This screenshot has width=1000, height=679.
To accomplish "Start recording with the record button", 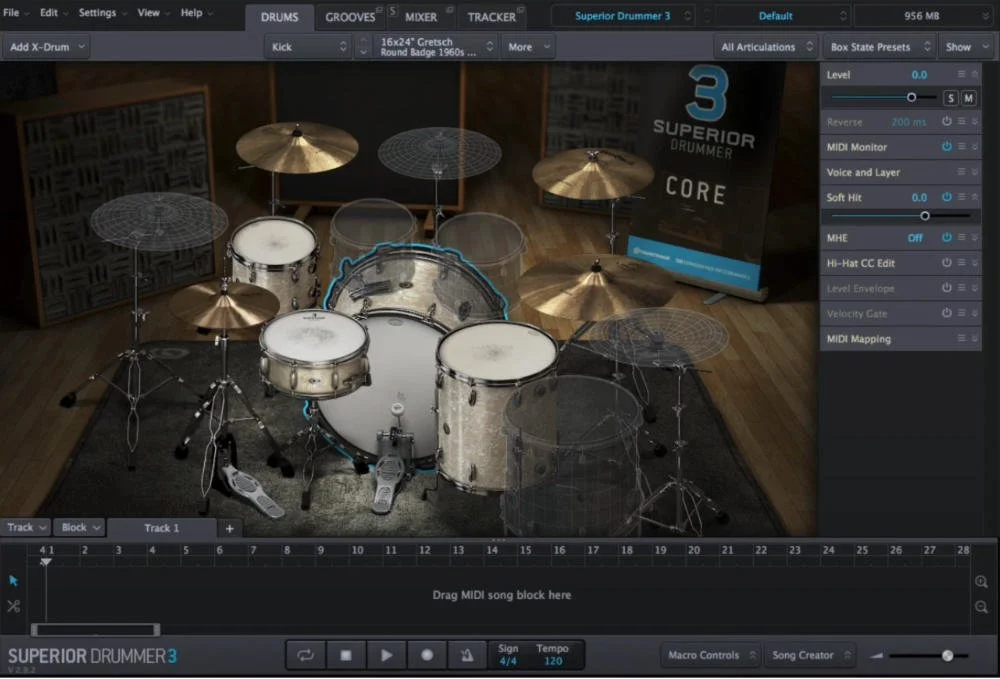I will point(427,655).
